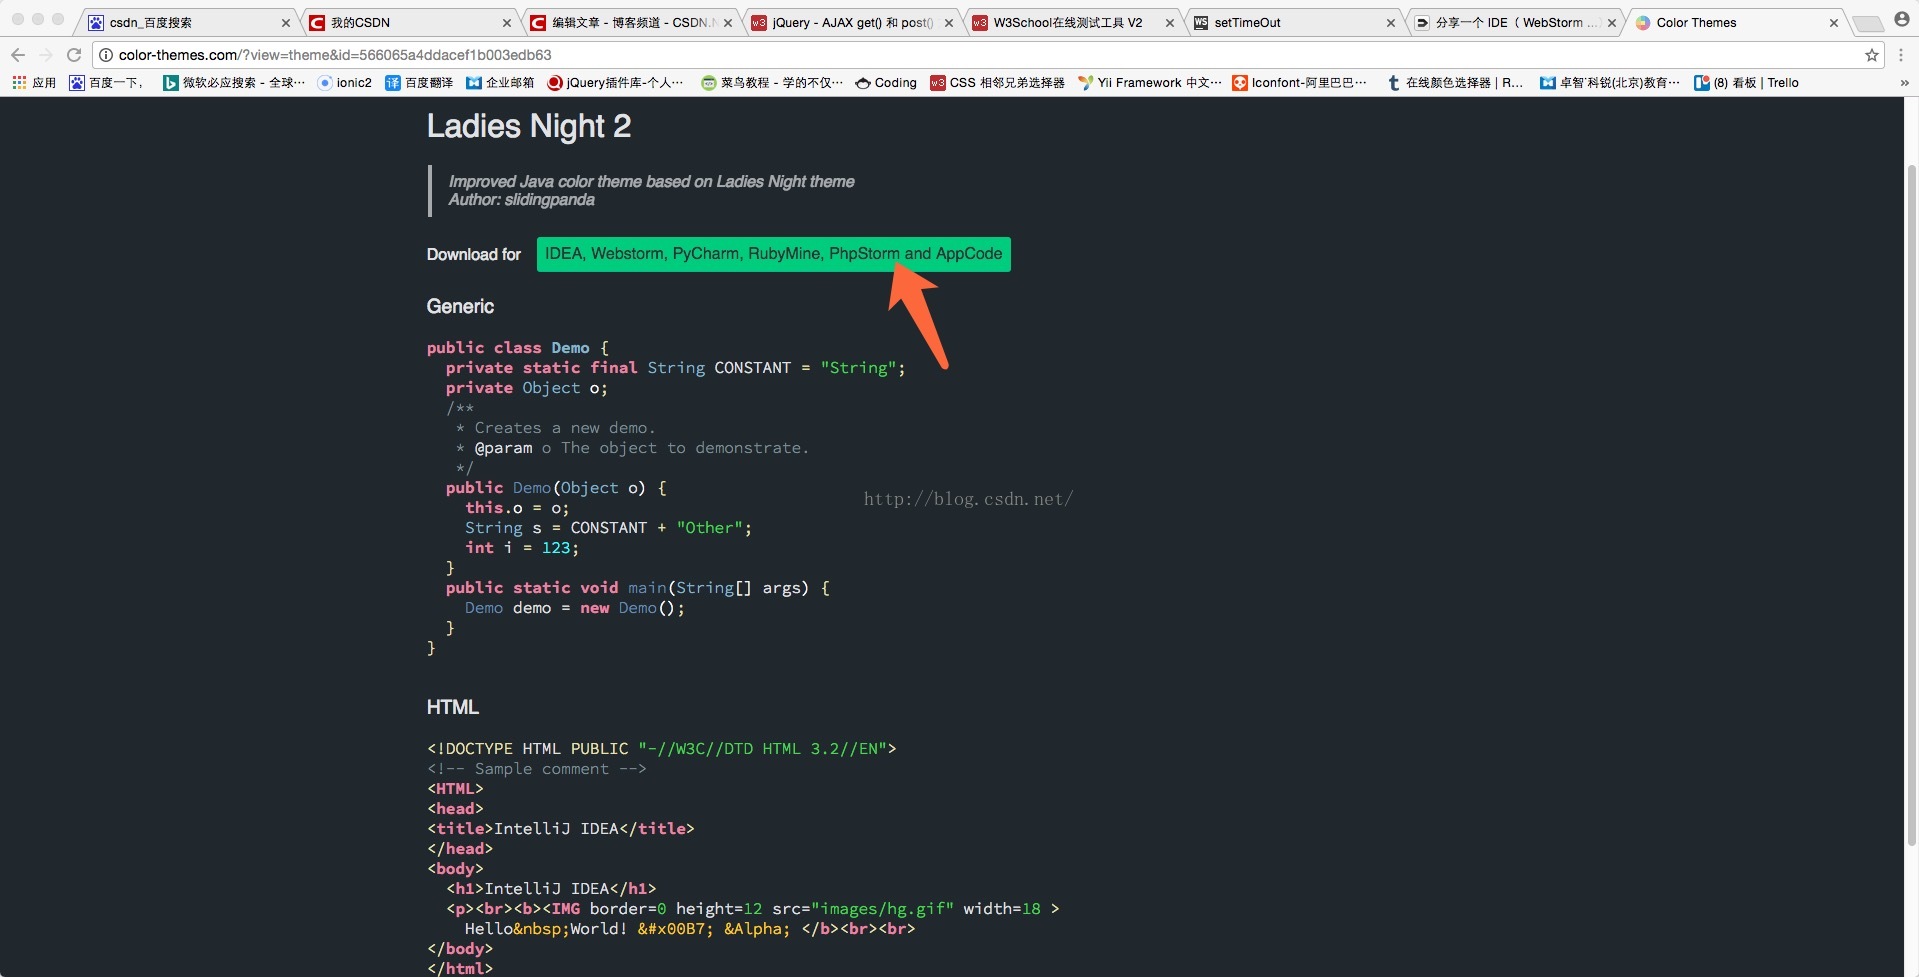Close the 我的CSDN tab
The height and width of the screenshot is (977, 1919).
point(507,23)
